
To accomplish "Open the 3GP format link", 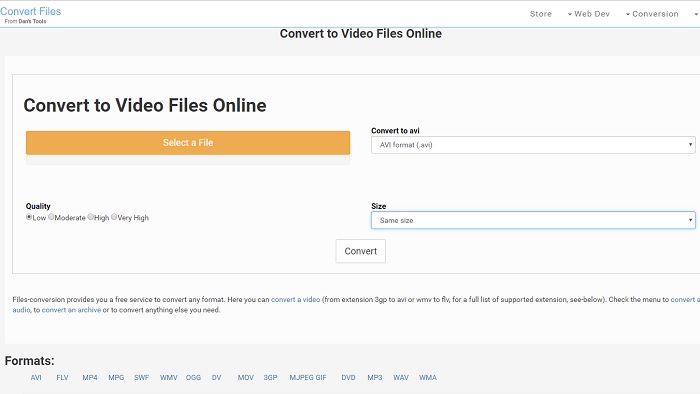I will tap(271, 377).
